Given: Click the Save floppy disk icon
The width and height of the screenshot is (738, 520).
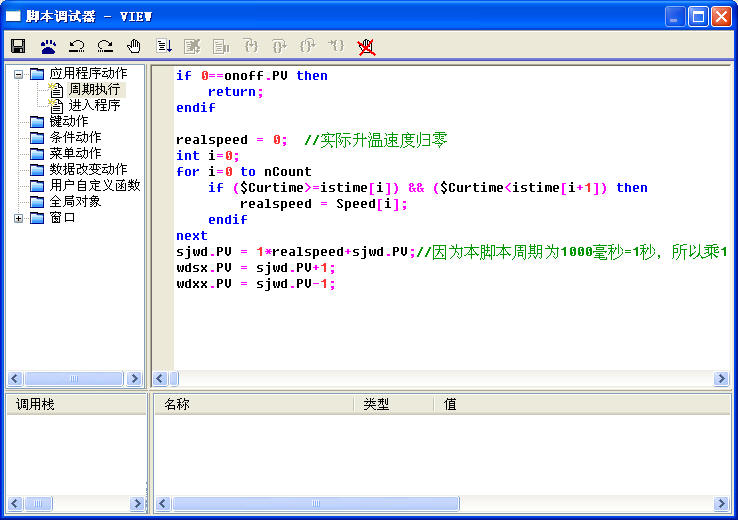Looking at the screenshot, I should 18,46.
